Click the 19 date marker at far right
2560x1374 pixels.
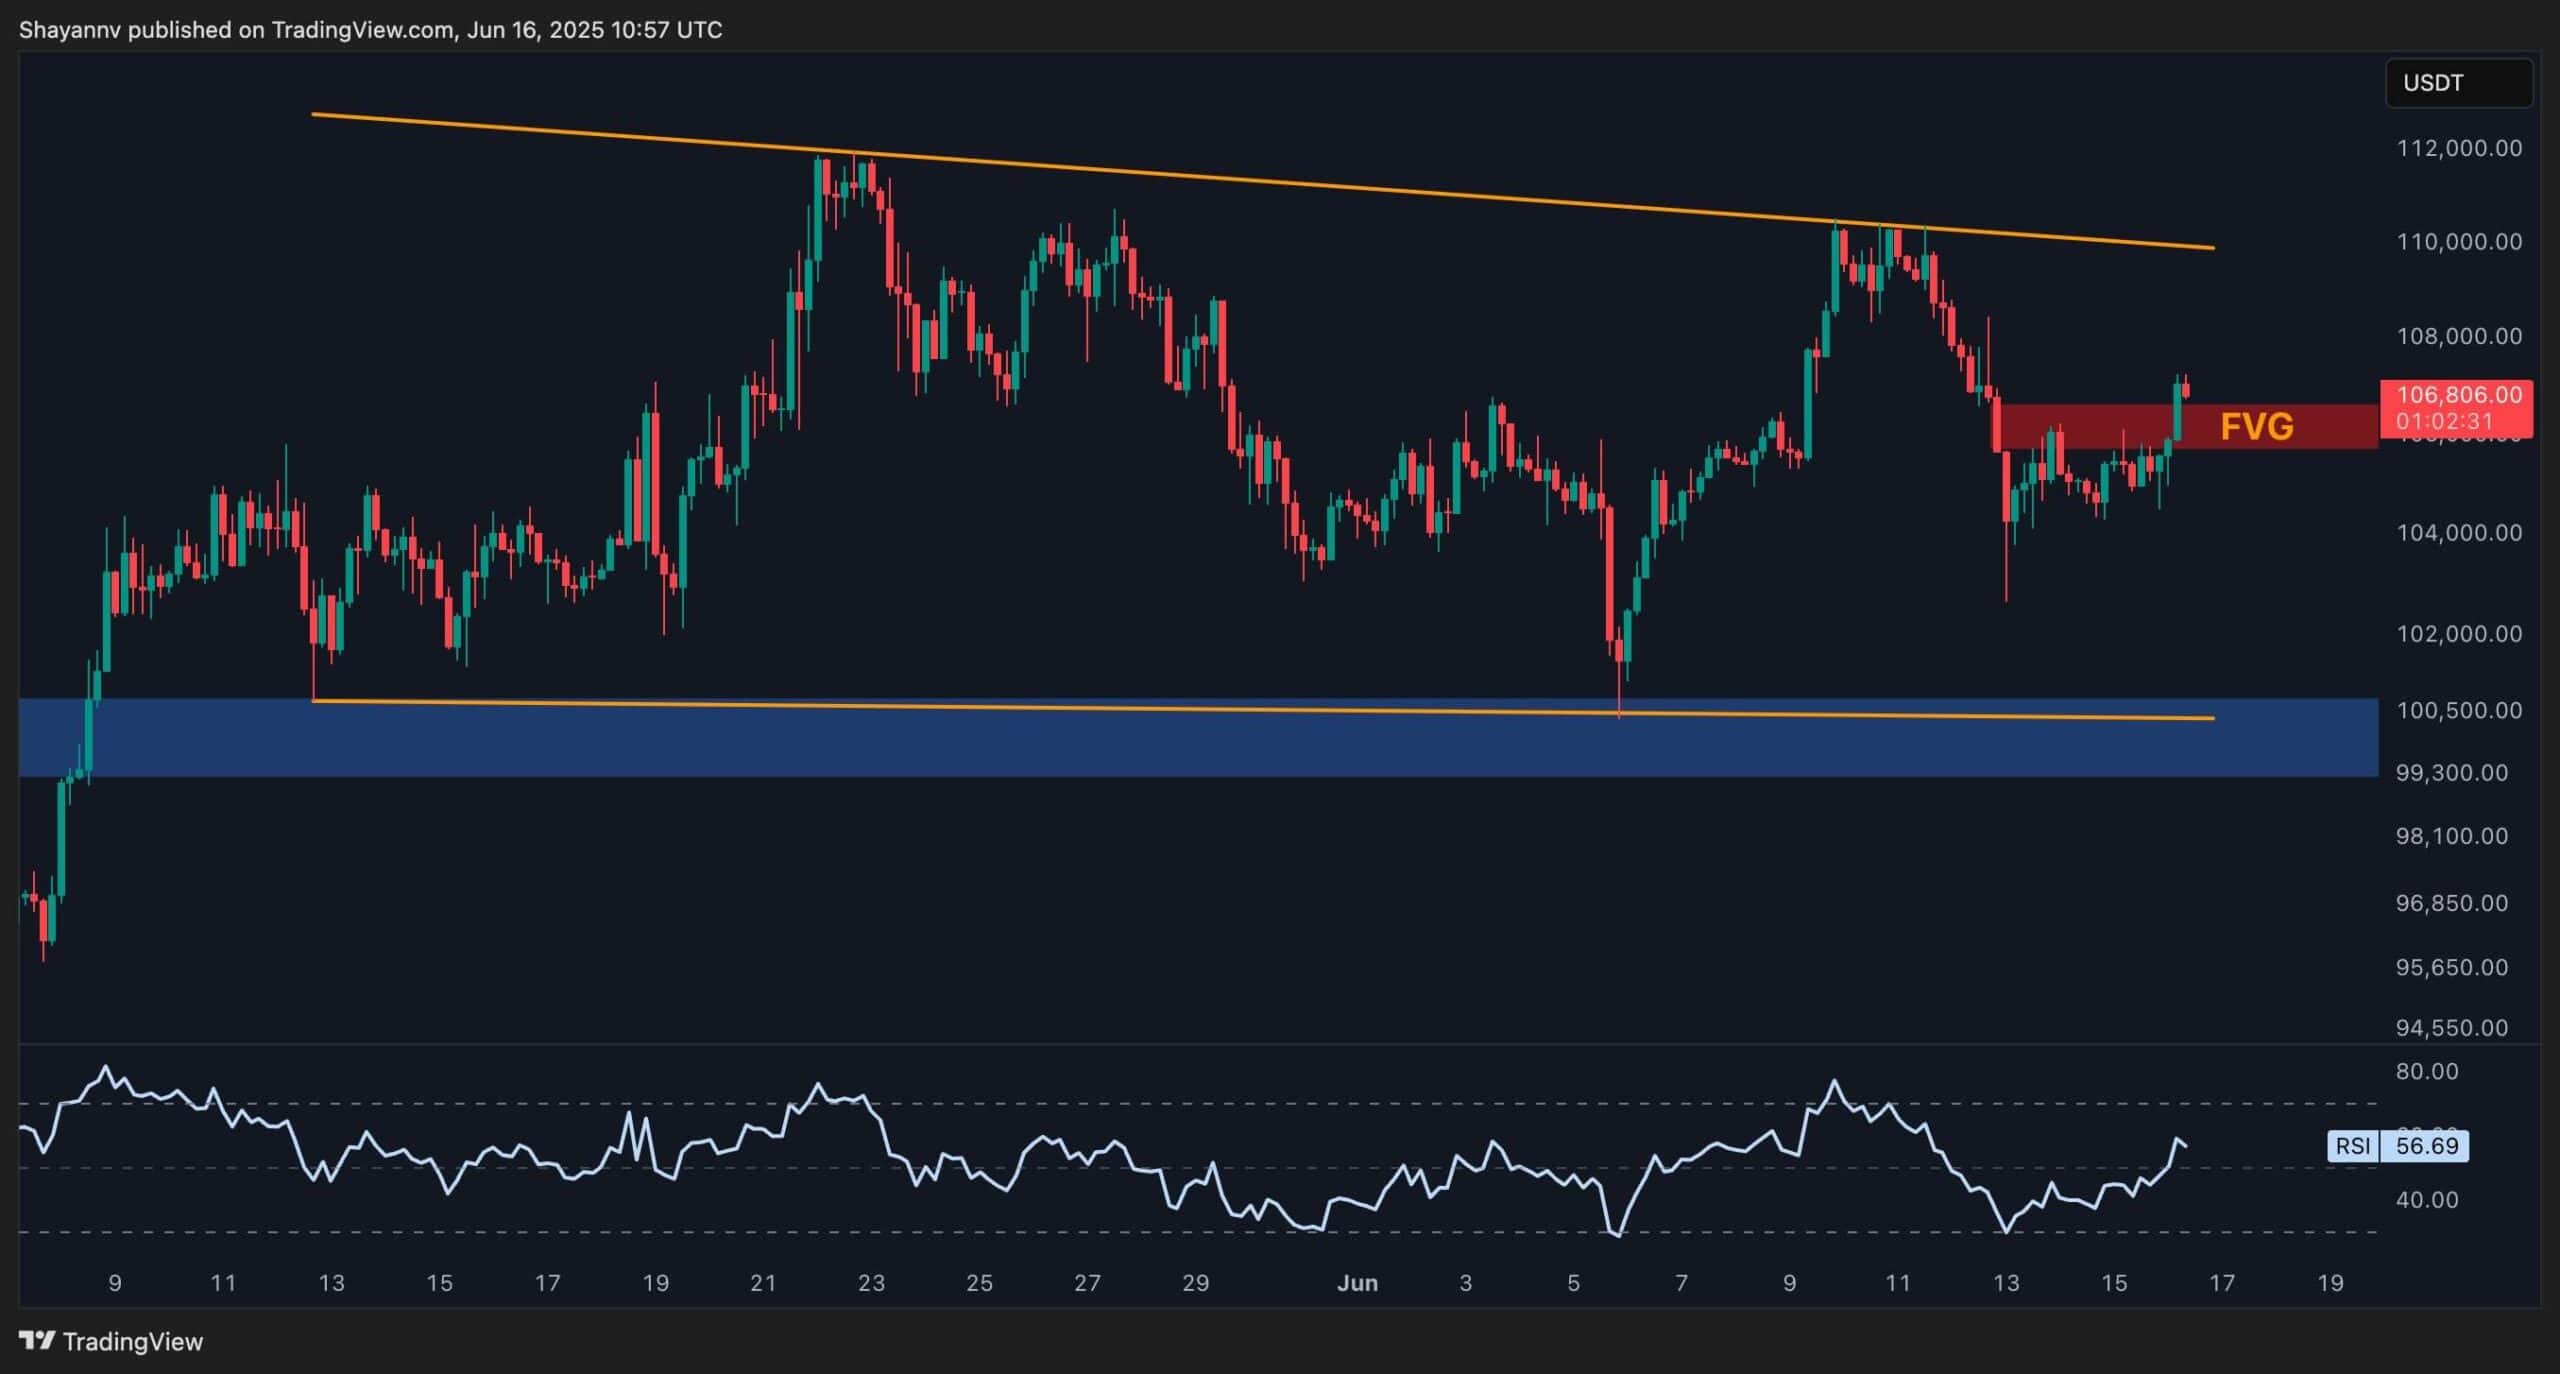pos(2330,1283)
